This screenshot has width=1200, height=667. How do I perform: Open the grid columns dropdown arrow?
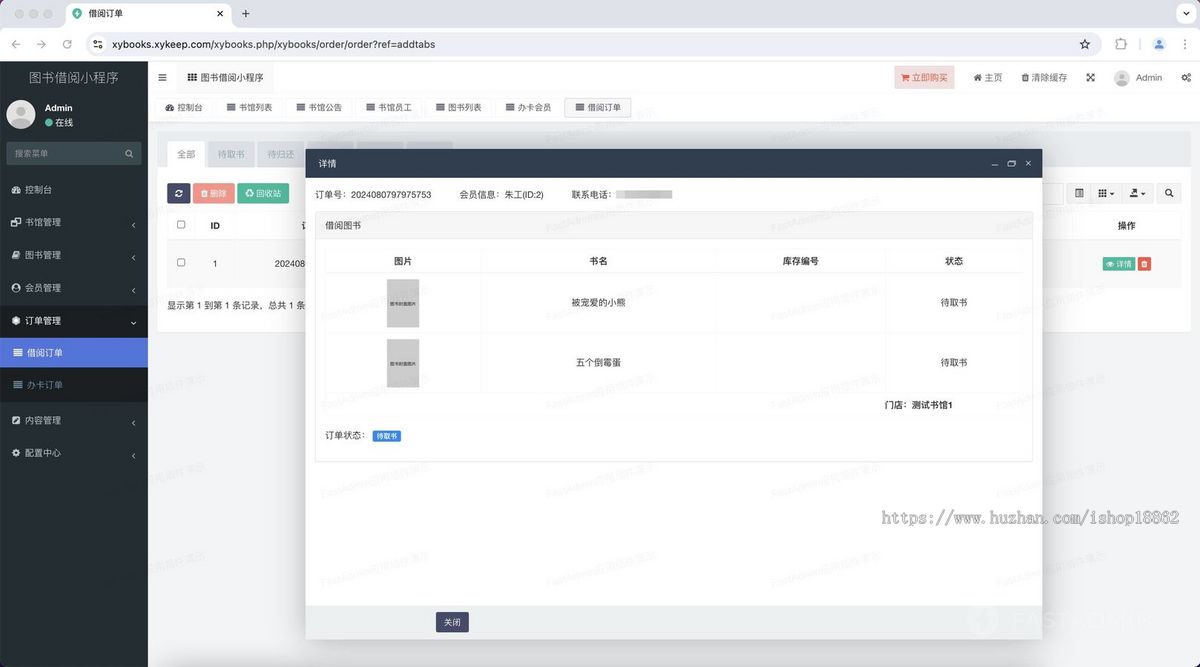(x=1113, y=193)
